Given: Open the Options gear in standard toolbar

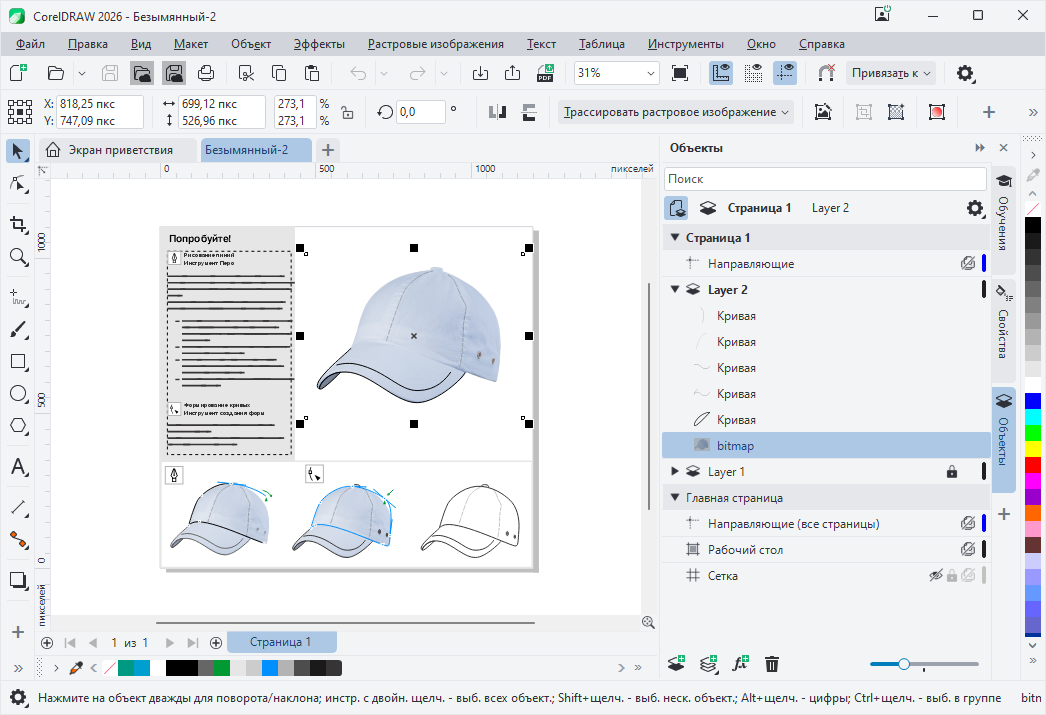Looking at the screenshot, I should coord(965,73).
